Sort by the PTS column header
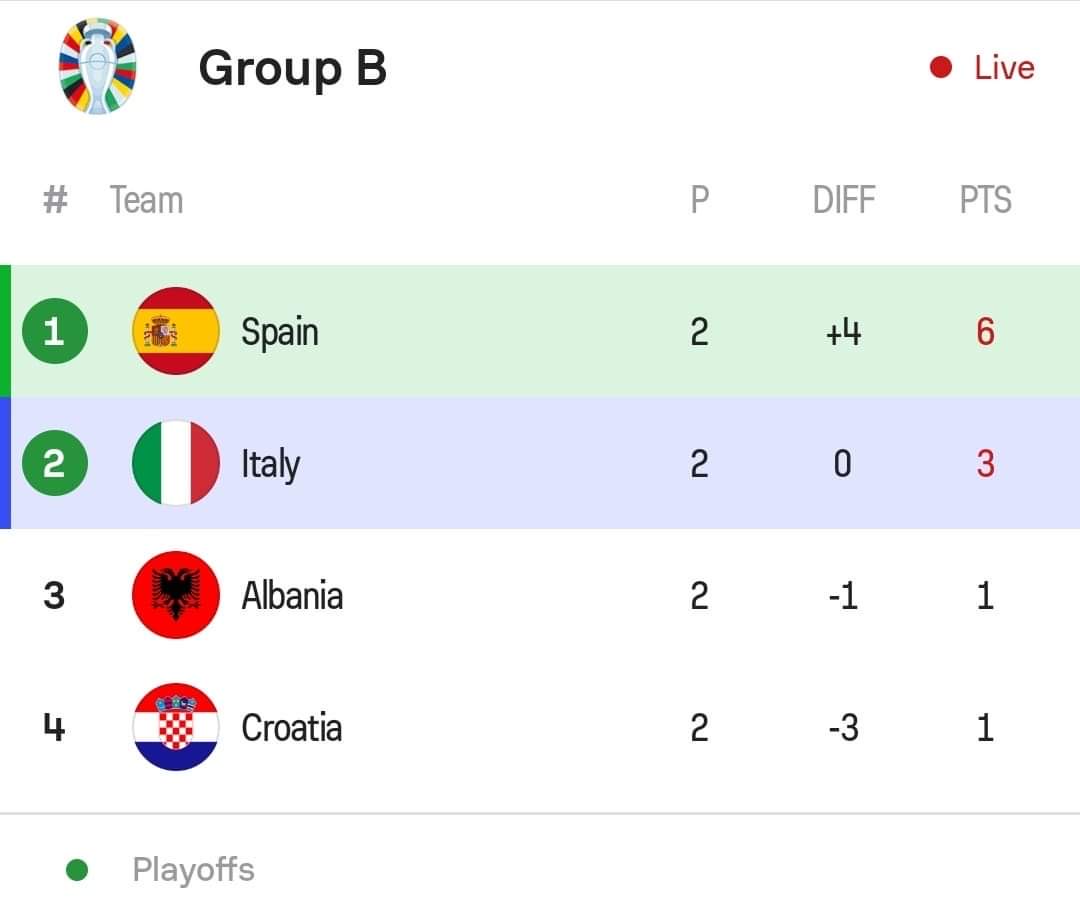The width and height of the screenshot is (1080, 914). [x=985, y=200]
